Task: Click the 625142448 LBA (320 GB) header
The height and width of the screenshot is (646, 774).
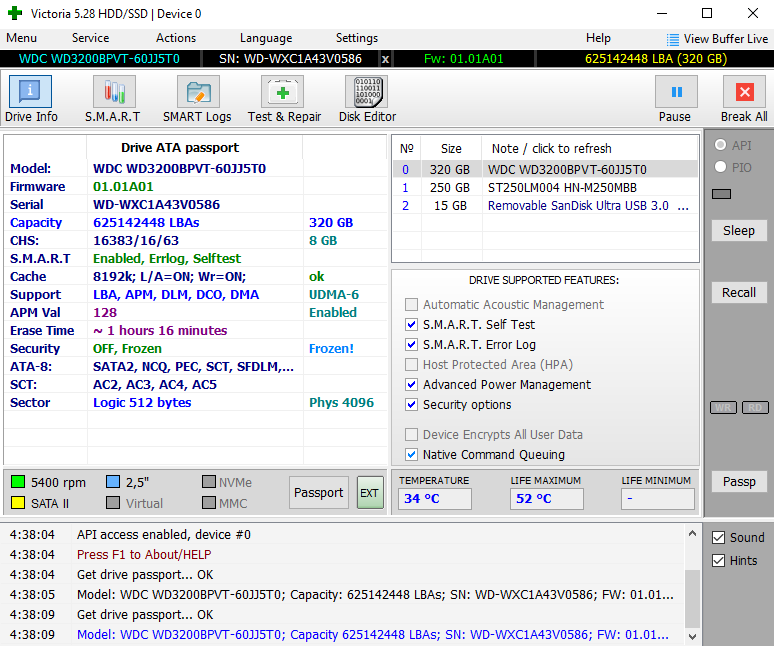Action: pos(656,59)
